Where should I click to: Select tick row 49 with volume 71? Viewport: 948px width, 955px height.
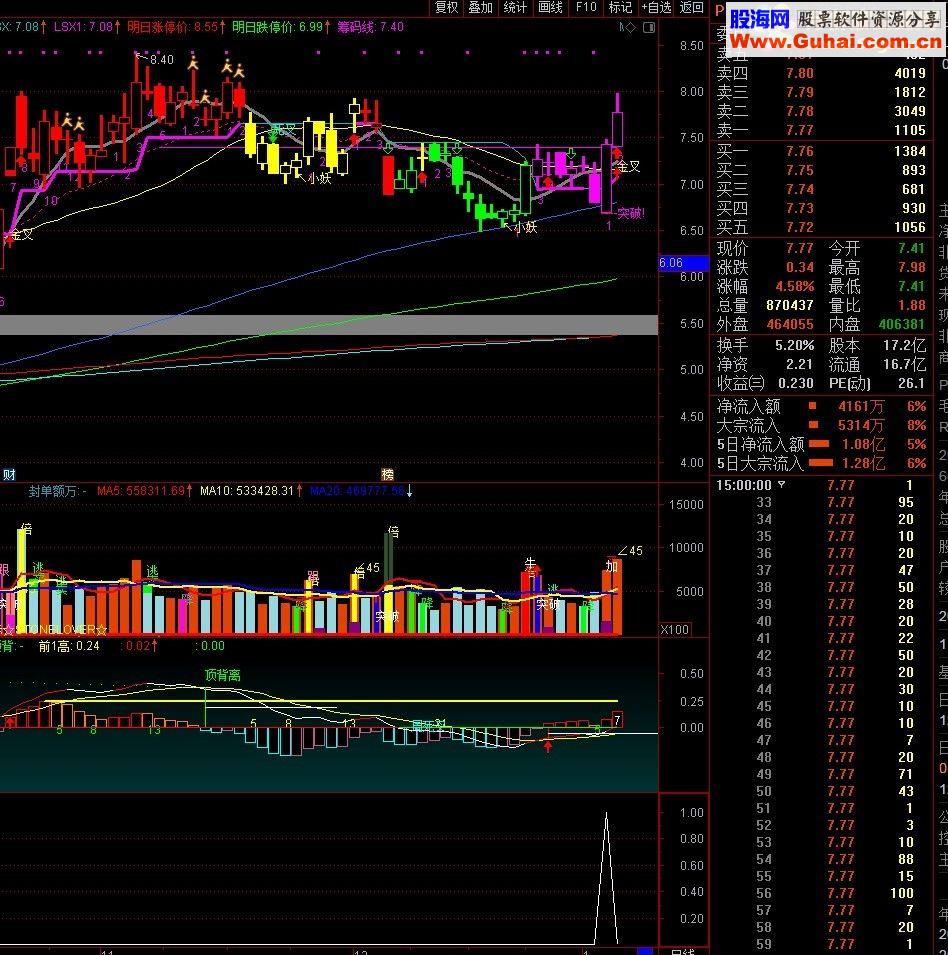pos(821,774)
